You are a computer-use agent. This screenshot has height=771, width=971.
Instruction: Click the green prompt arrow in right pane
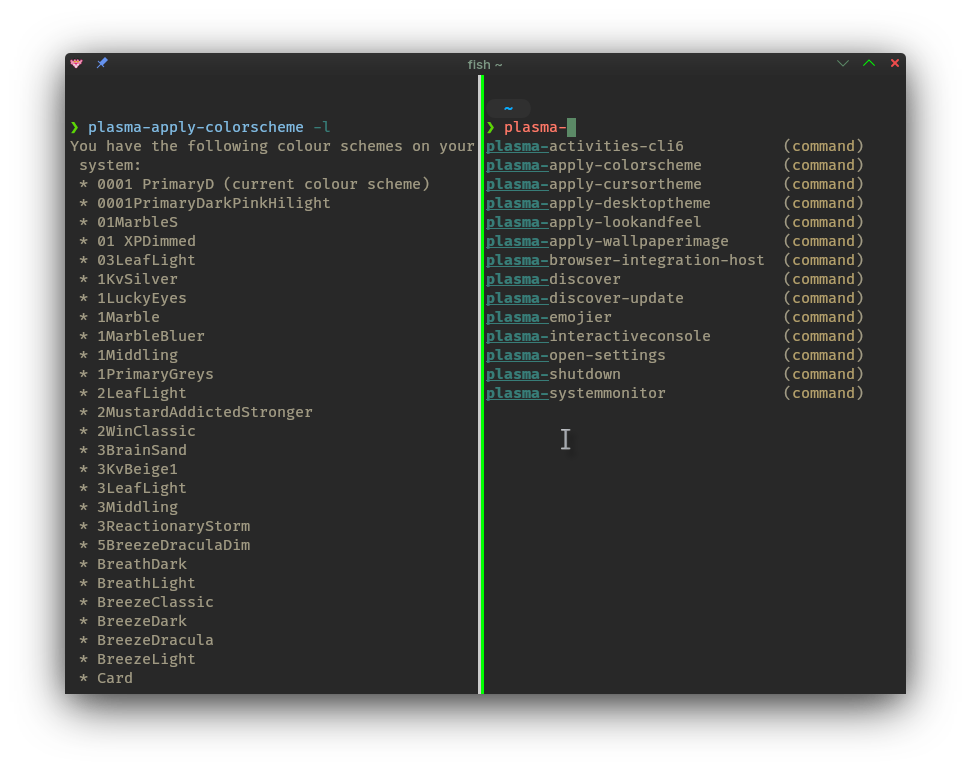click(x=491, y=127)
